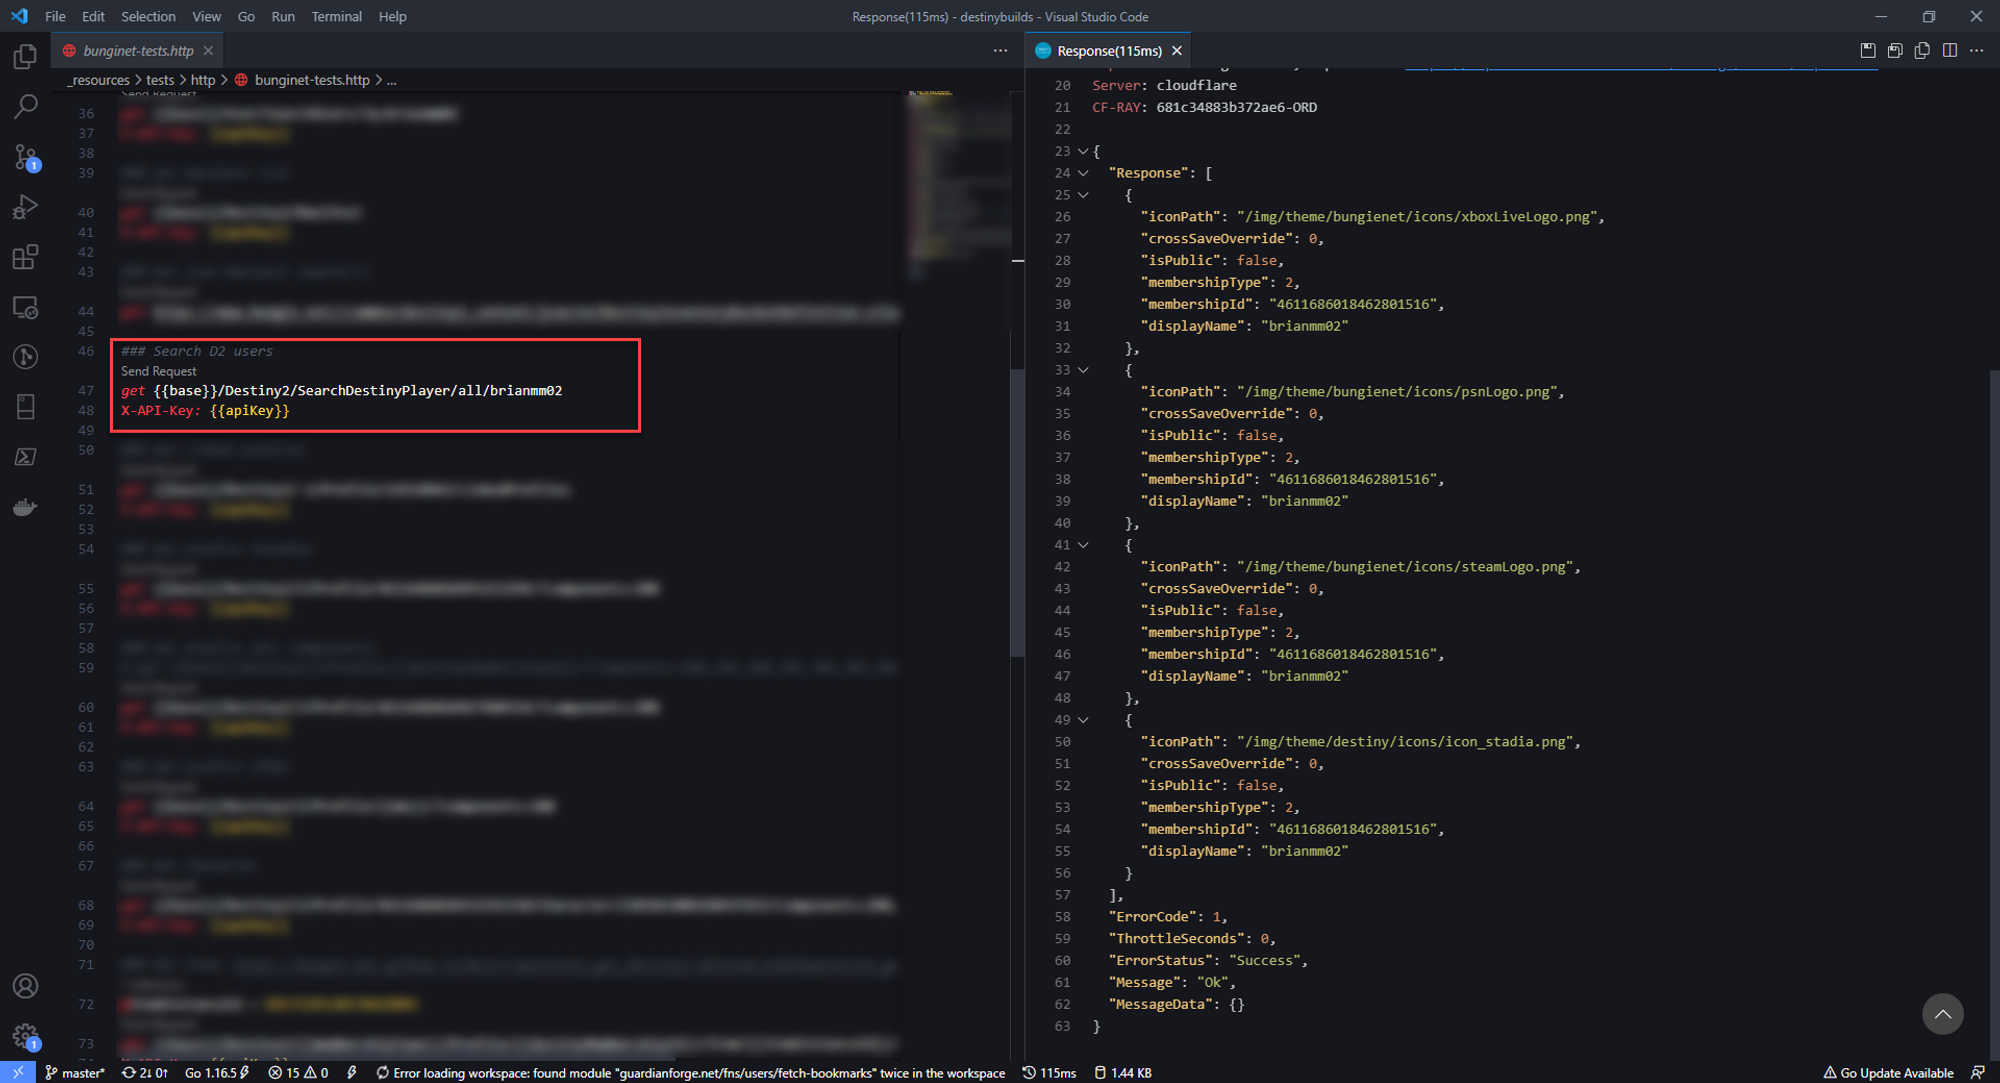Image resolution: width=2000 pixels, height=1083 pixels.
Task: Click the scroll-to-top round button
Action: 1942,1014
